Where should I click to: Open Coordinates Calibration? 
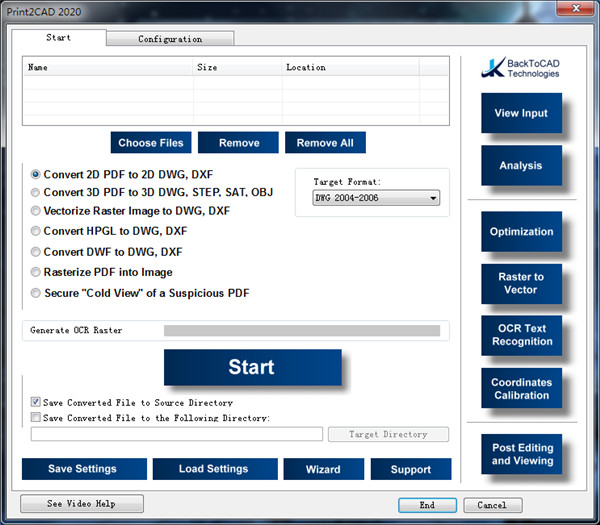tap(521, 388)
